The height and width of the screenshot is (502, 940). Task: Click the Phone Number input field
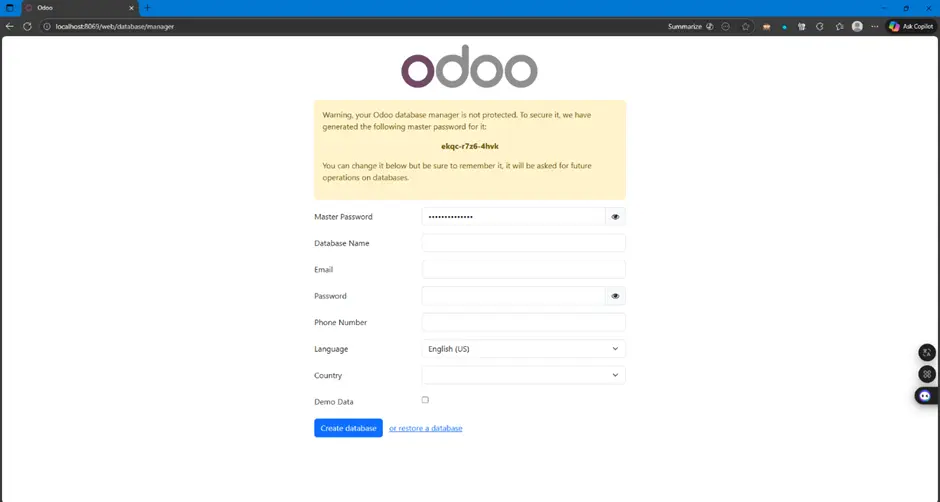523,322
